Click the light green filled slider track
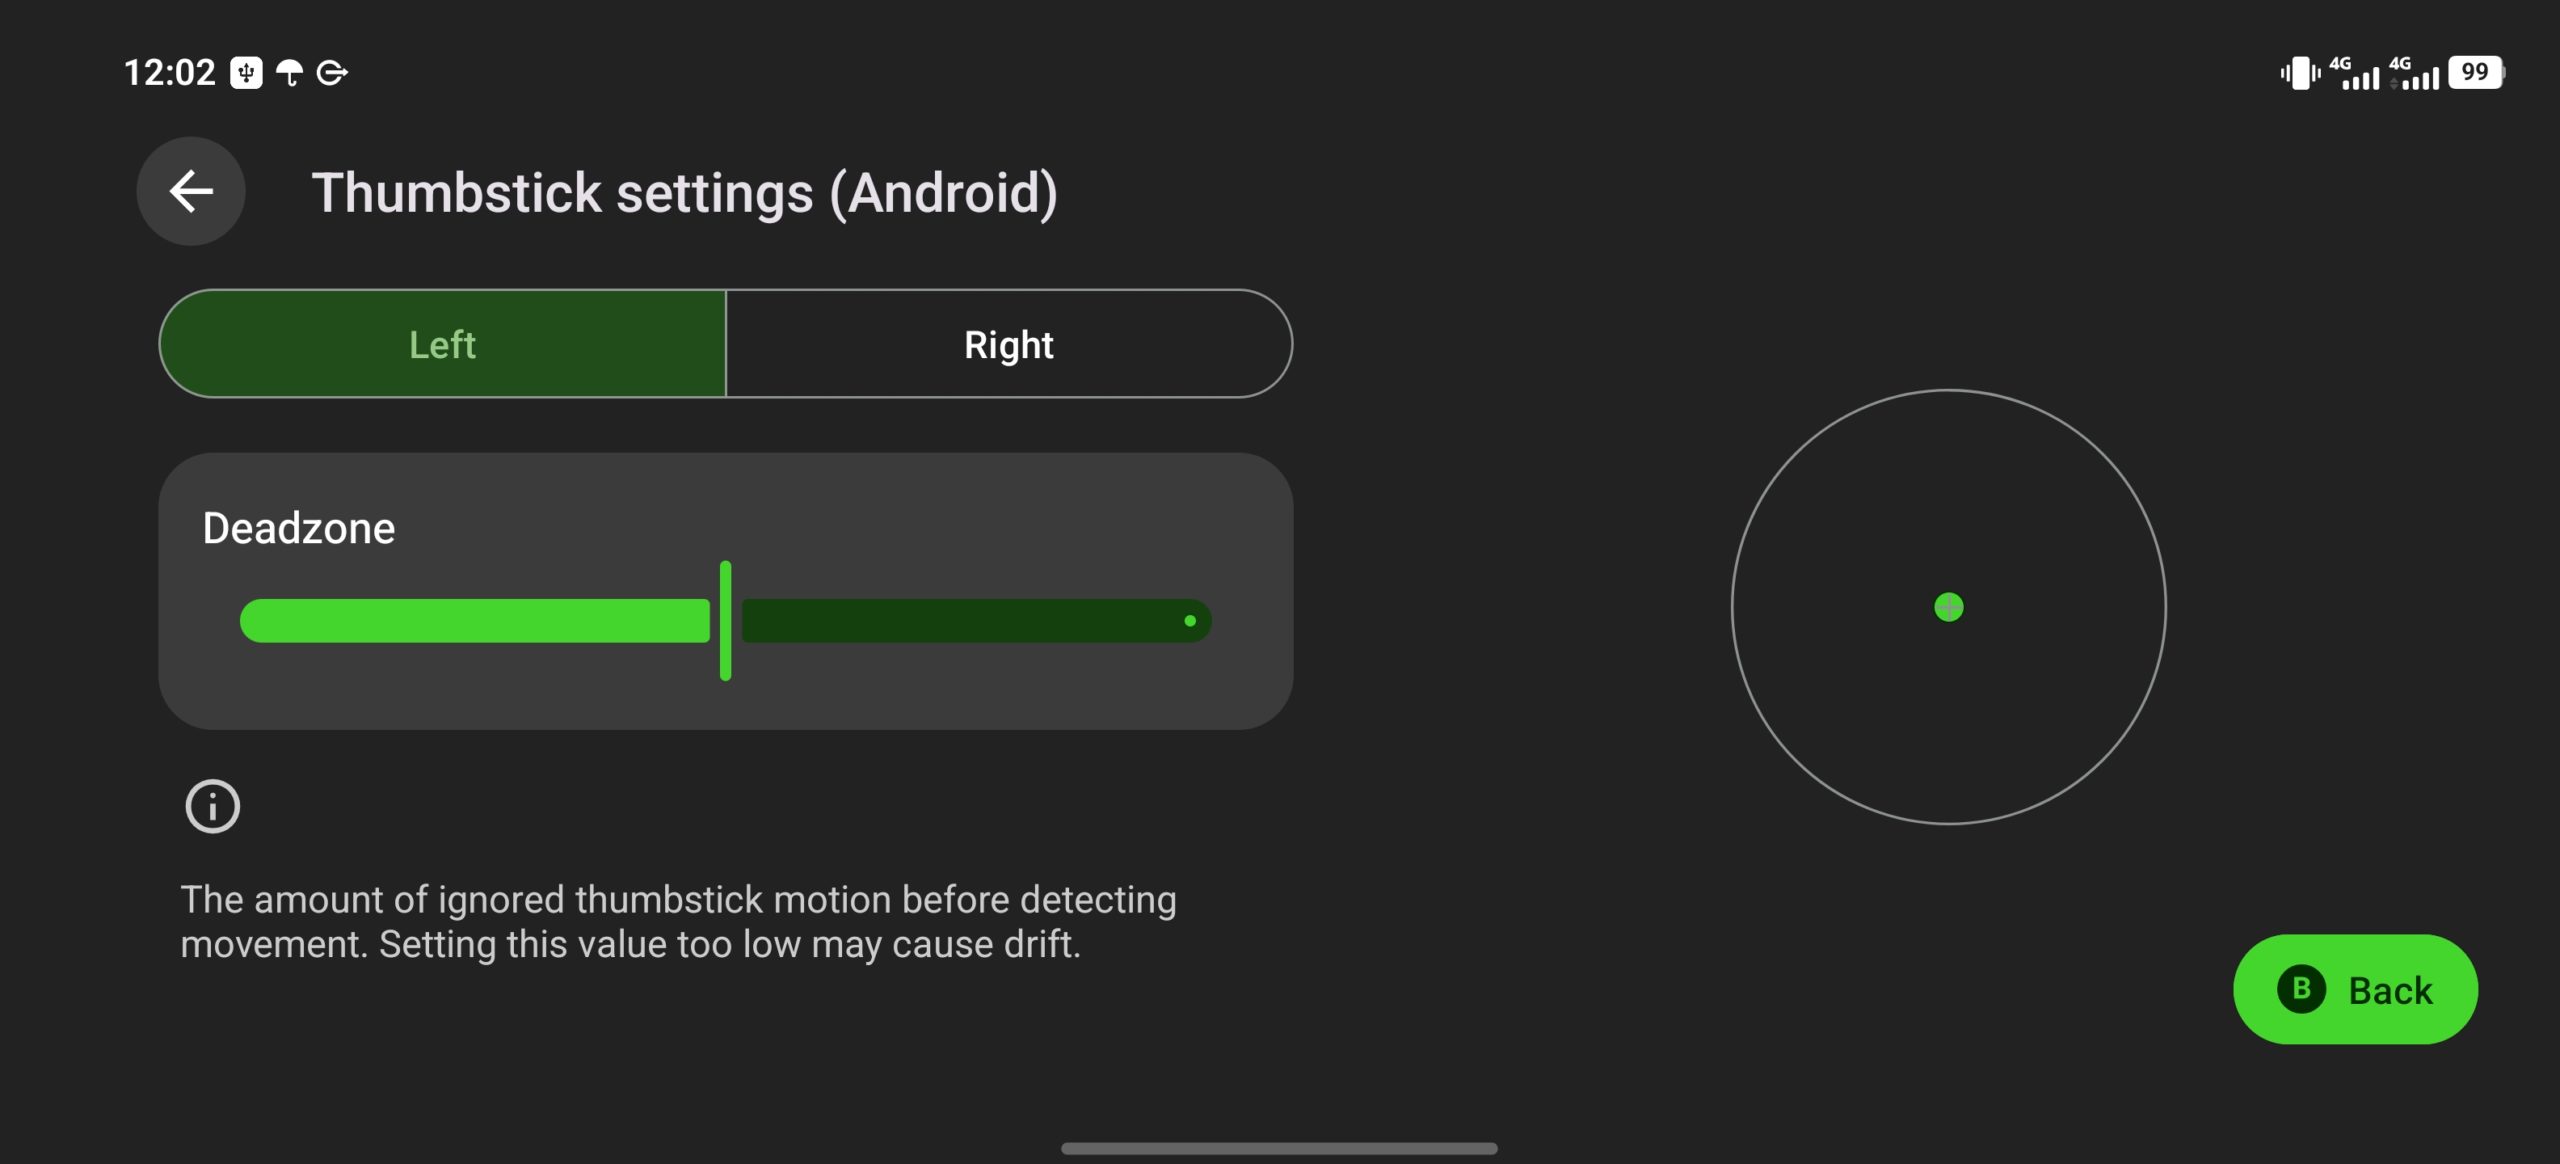 tap(475, 621)
